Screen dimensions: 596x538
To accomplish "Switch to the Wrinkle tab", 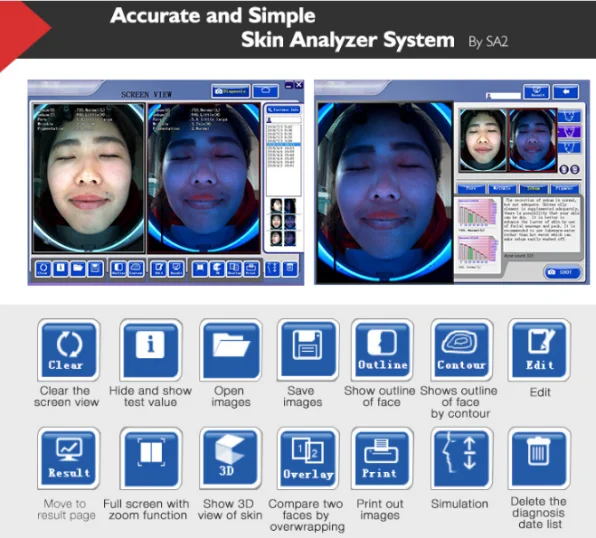I will click(x=502, y=189).
